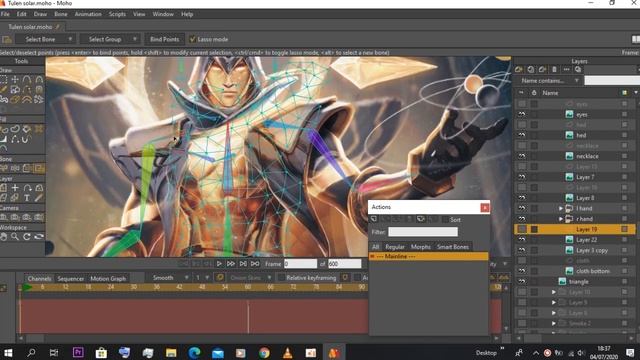Select the Mainline action row
640x360 pixels.
pos(428,256)
